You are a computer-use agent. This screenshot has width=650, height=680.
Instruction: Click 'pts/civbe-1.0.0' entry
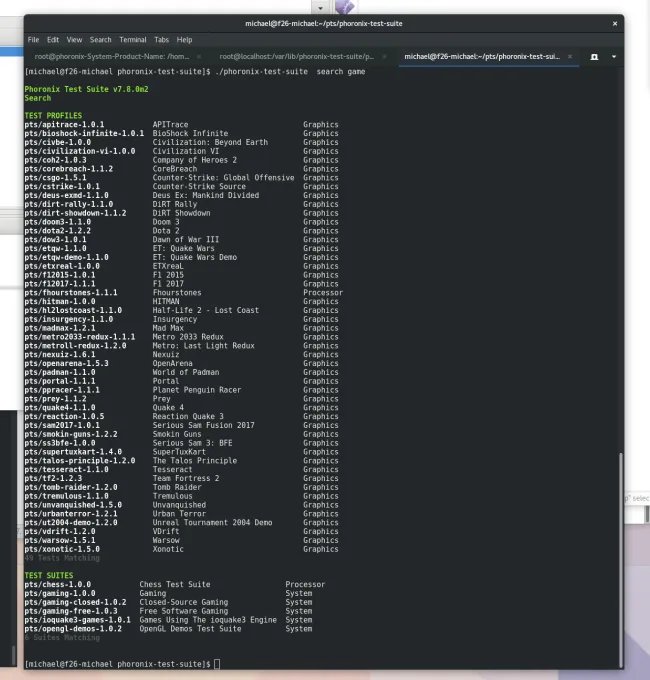(x=58, y=142)
